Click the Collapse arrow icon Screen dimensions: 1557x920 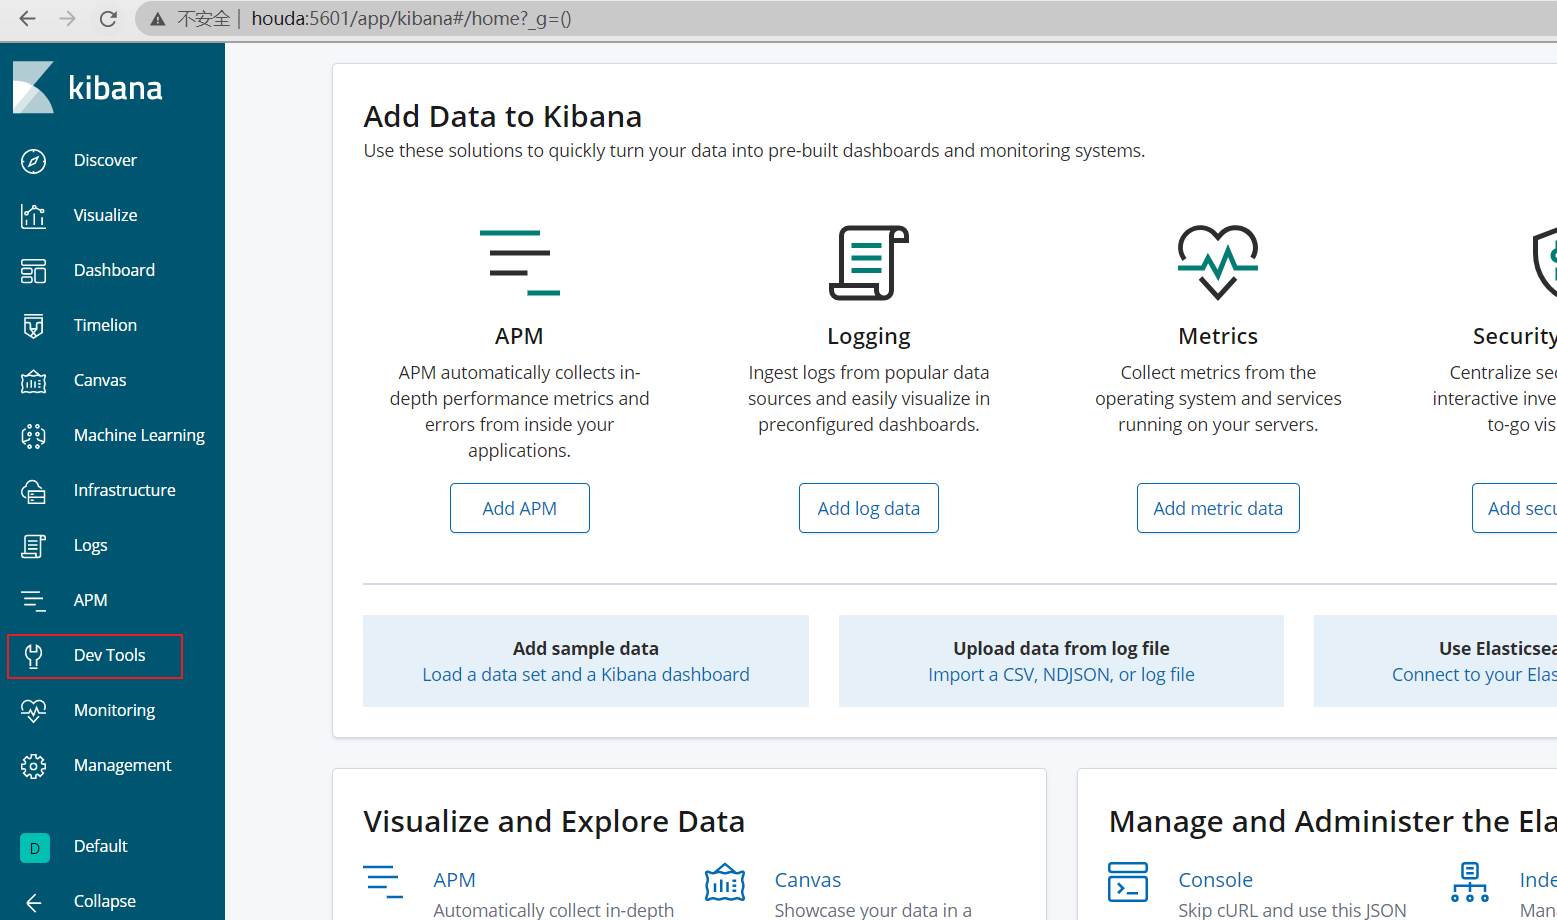pyautogui.click(x=33, y=902)
